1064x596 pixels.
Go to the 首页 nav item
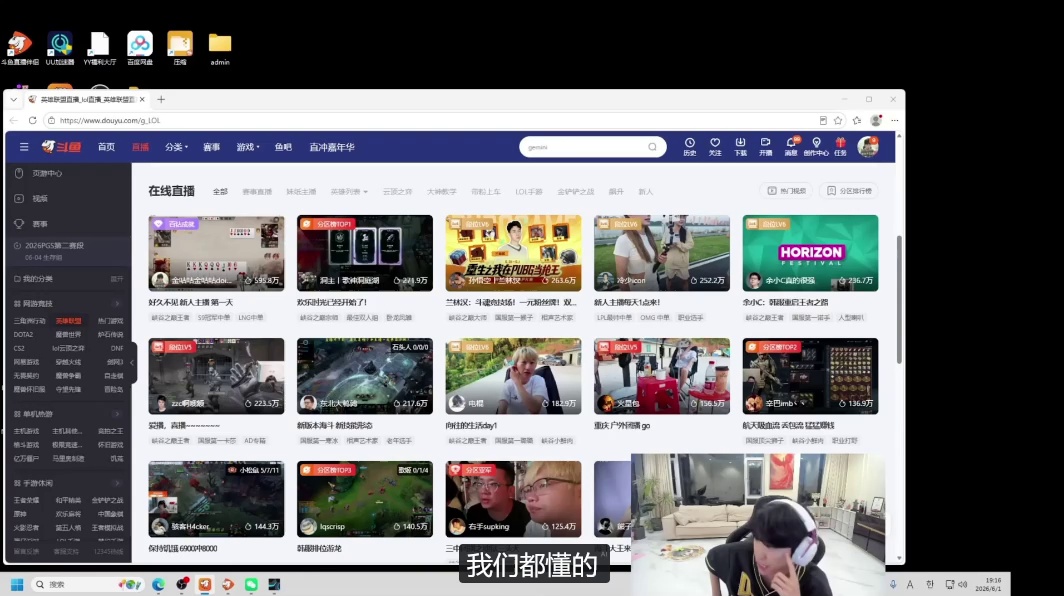107,147
